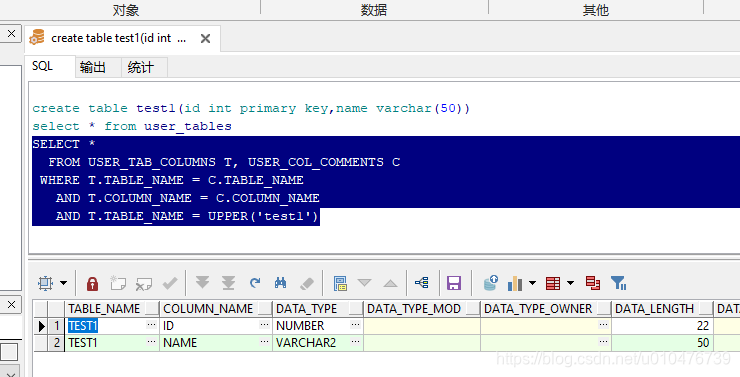
Task: Click the 'create table test1' statement line
Action: pyautogui.click(x=251, y=108)
